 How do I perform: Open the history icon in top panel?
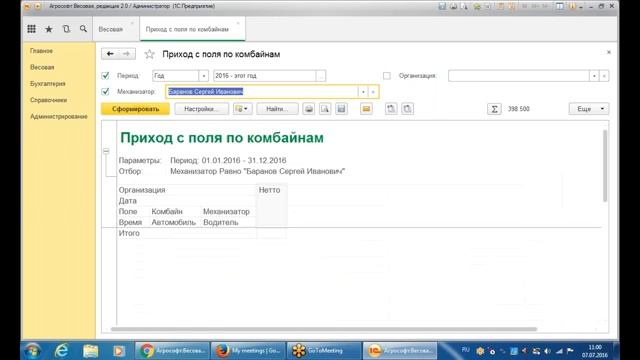[x=66, y=29]
